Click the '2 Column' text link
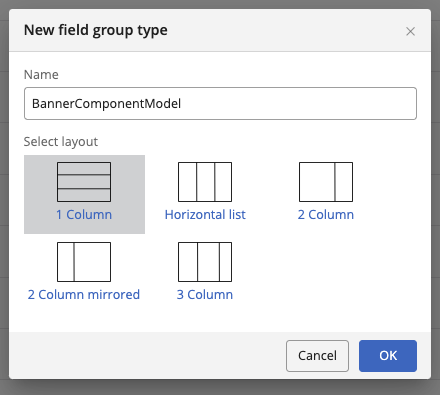This screenshot has height=395, width=440. 326,215
